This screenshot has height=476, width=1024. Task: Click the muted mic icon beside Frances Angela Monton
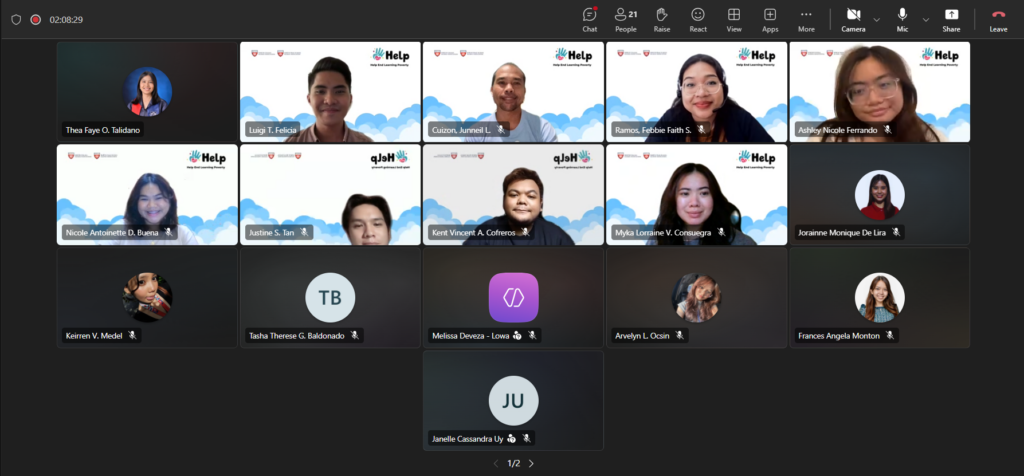point(890,335)
